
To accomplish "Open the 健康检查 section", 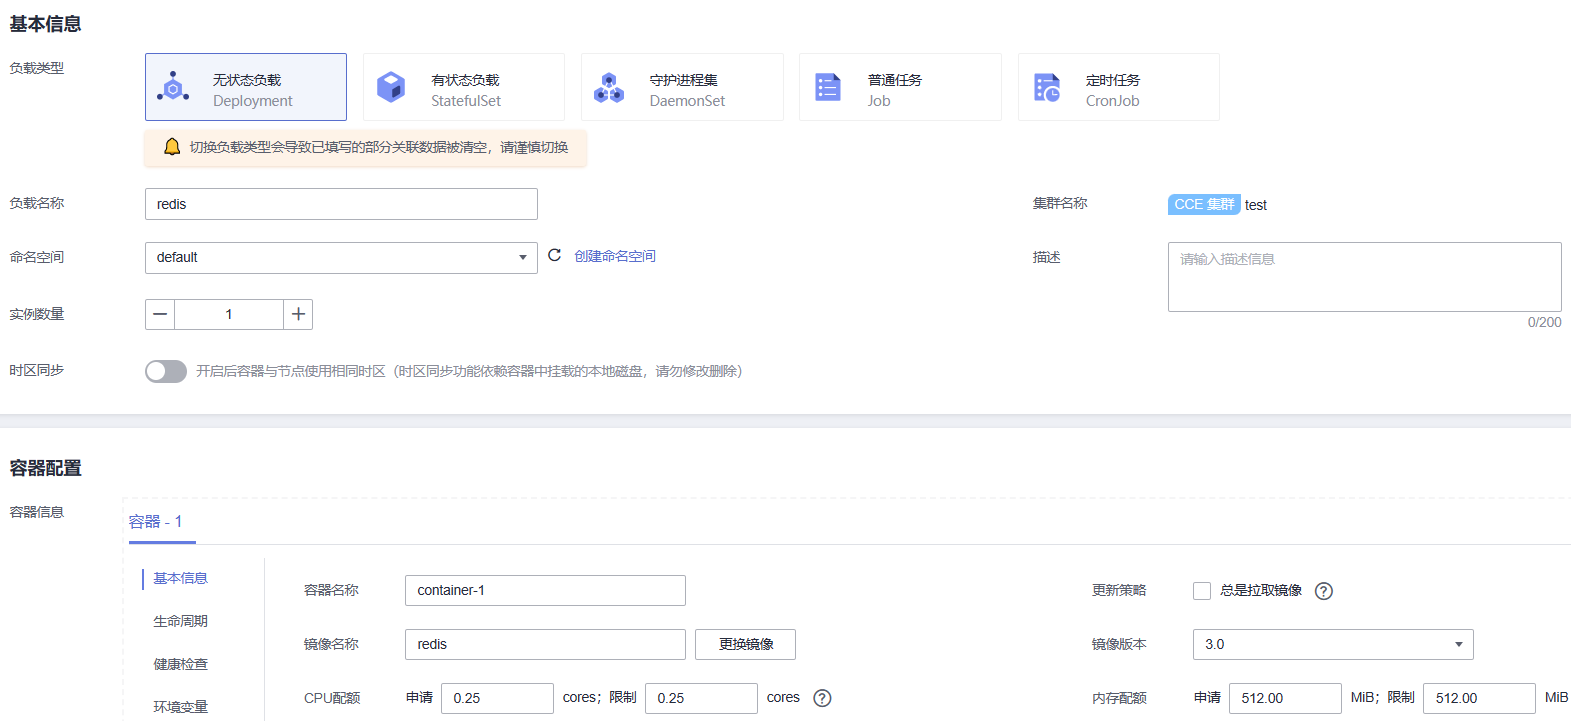I will click(180, 664).
